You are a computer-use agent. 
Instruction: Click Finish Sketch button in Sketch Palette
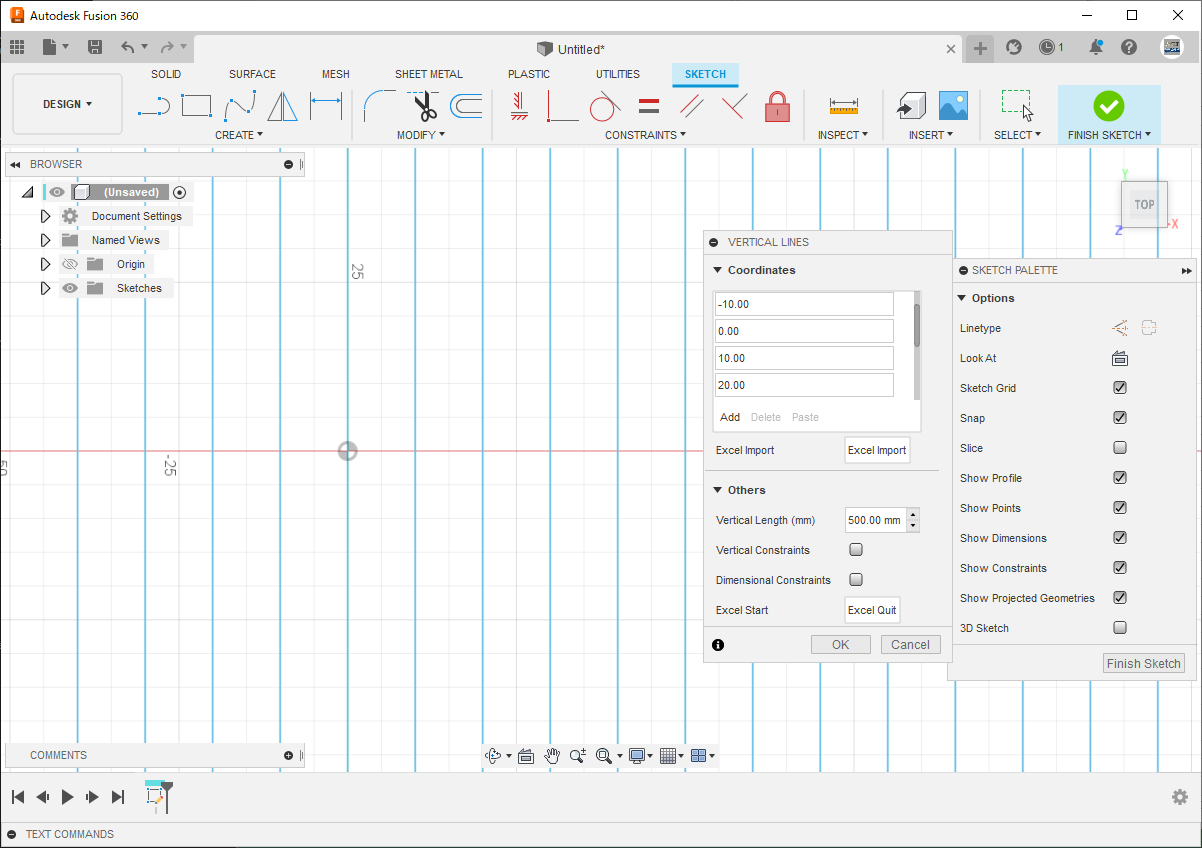click(1144, 663)
